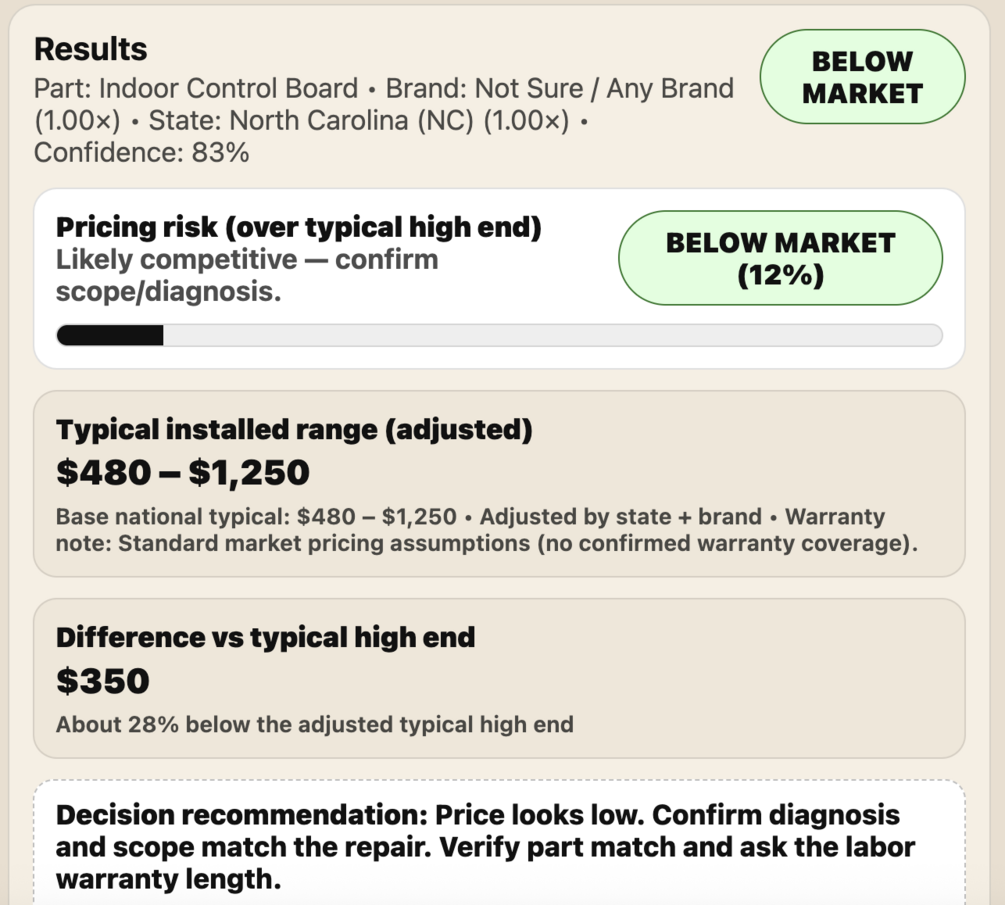This screenshot has height=905, width=1005.
Task: Click the Difference vs typical high end heading
Action: pos(265,637)
